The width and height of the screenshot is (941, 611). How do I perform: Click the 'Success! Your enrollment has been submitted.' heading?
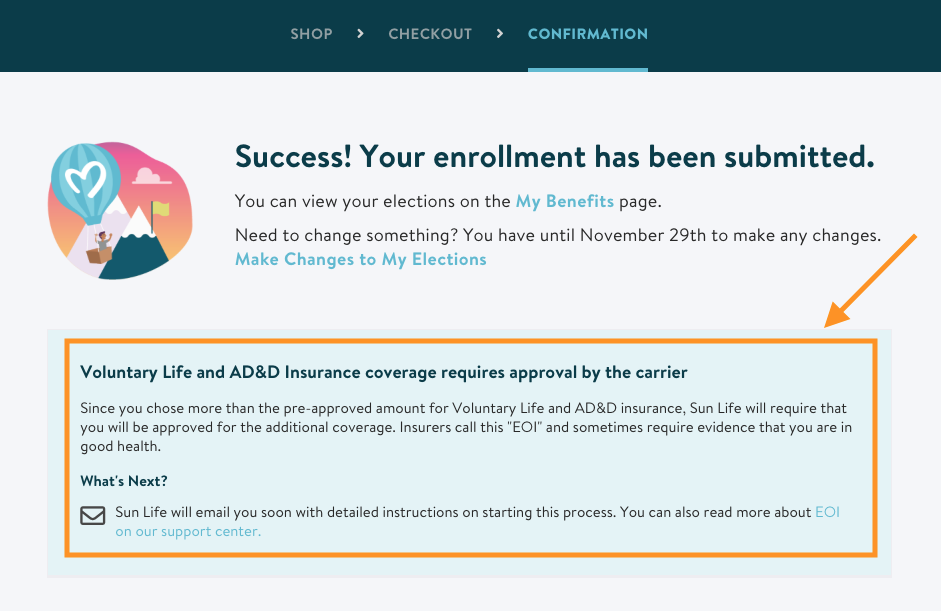[555, 157]
